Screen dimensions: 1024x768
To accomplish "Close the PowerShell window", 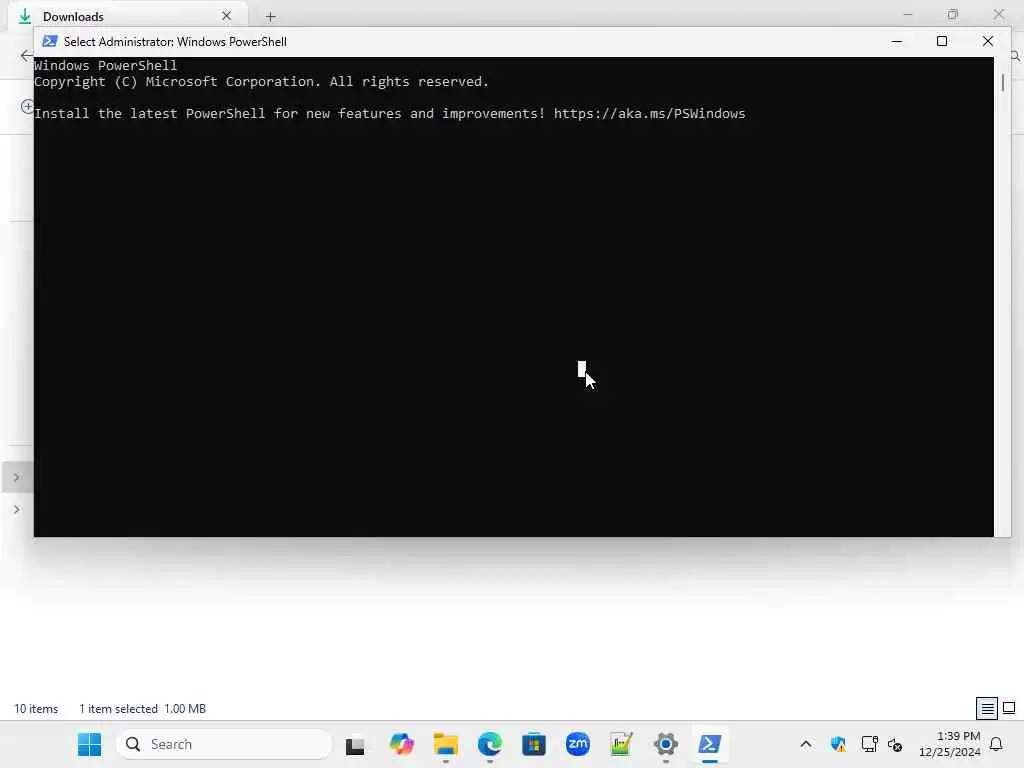I will [x=987, y=41].
